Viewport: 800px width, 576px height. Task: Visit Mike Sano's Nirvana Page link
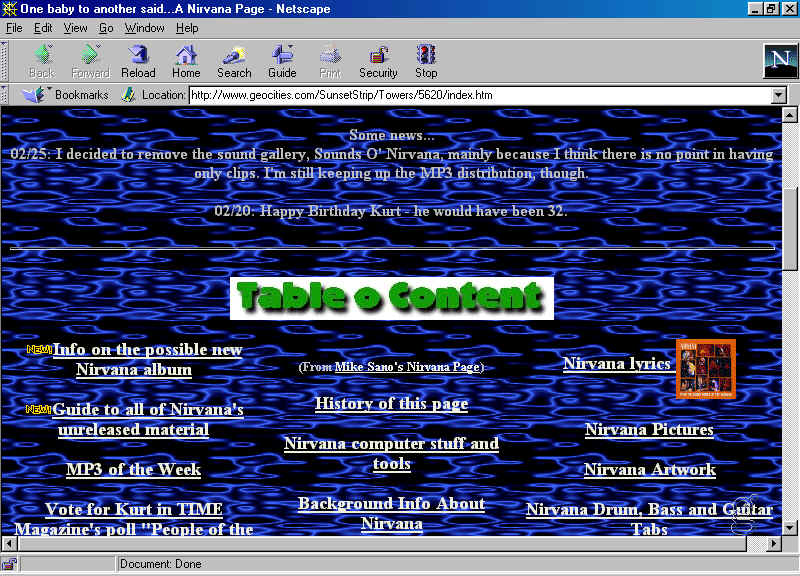[x=407, y=367]
